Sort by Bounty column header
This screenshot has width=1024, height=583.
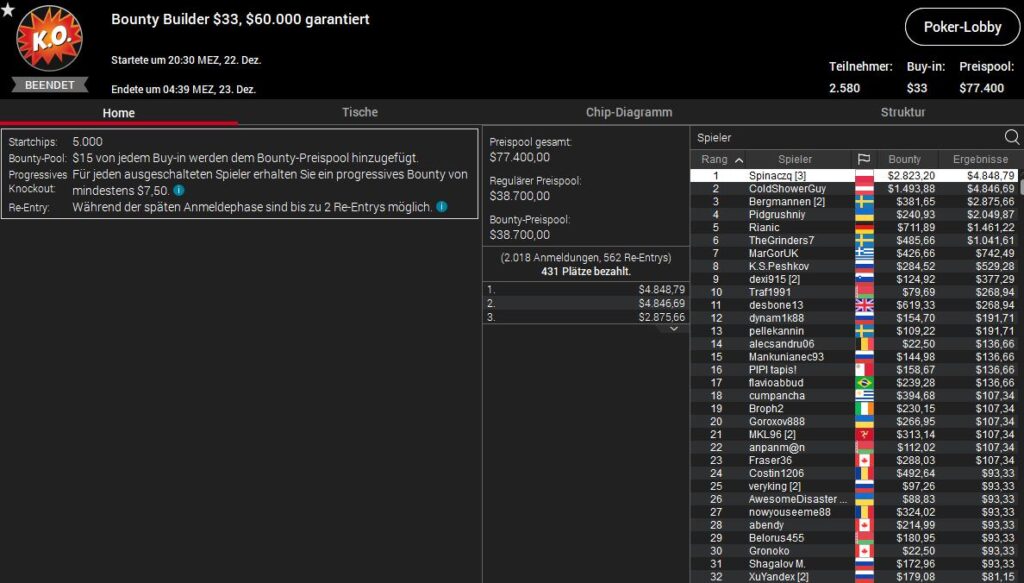[x=904, y=159]
